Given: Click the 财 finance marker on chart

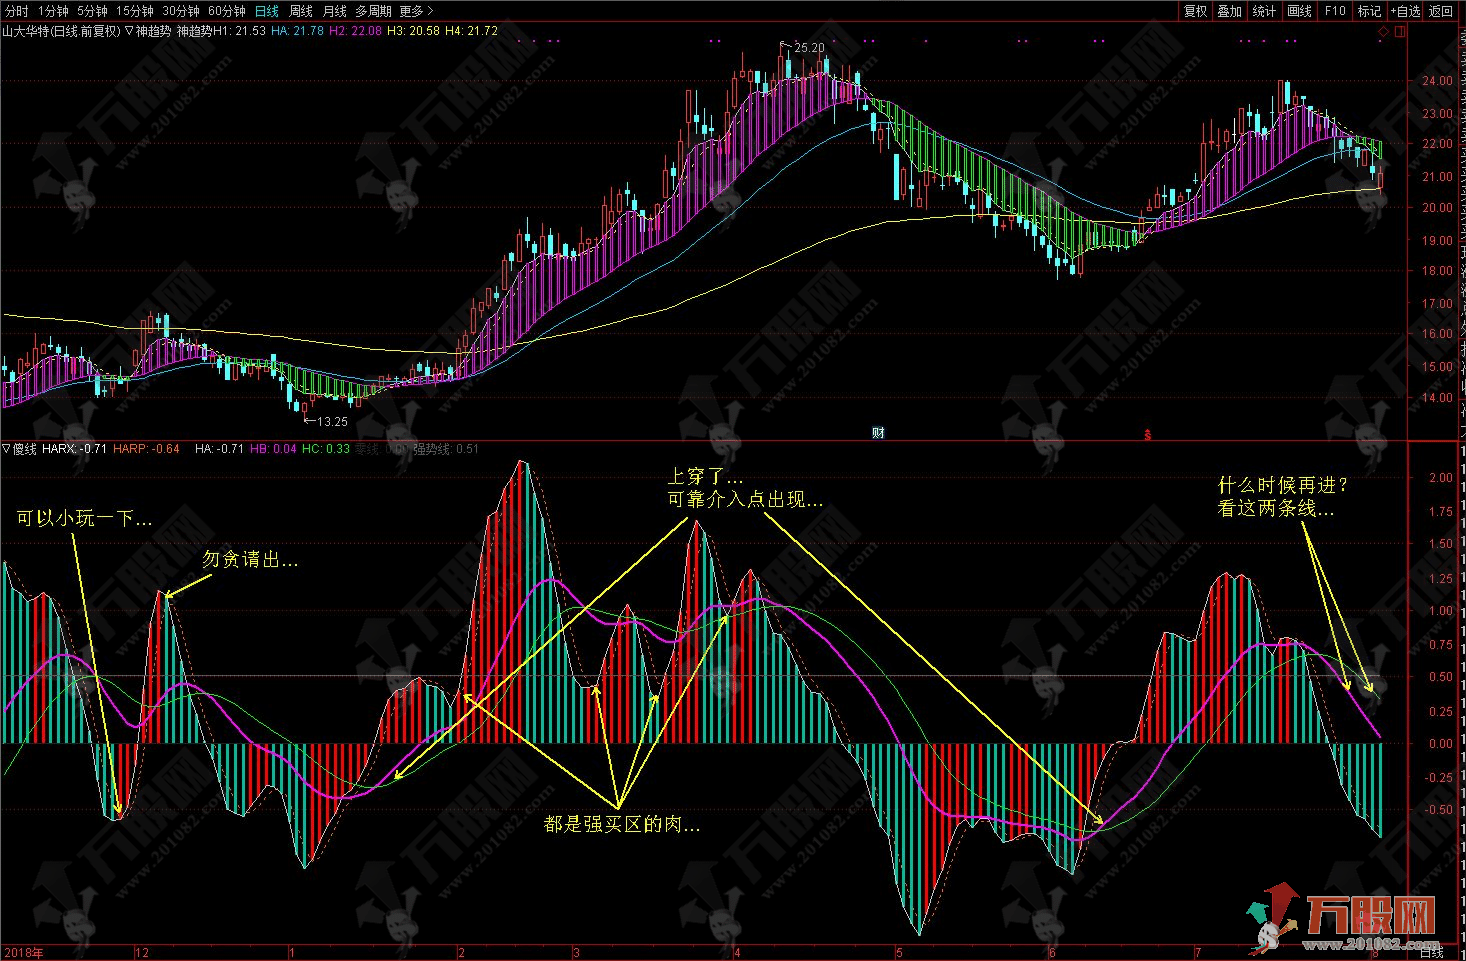Looking at the screenshot, I should coord(878,433).
